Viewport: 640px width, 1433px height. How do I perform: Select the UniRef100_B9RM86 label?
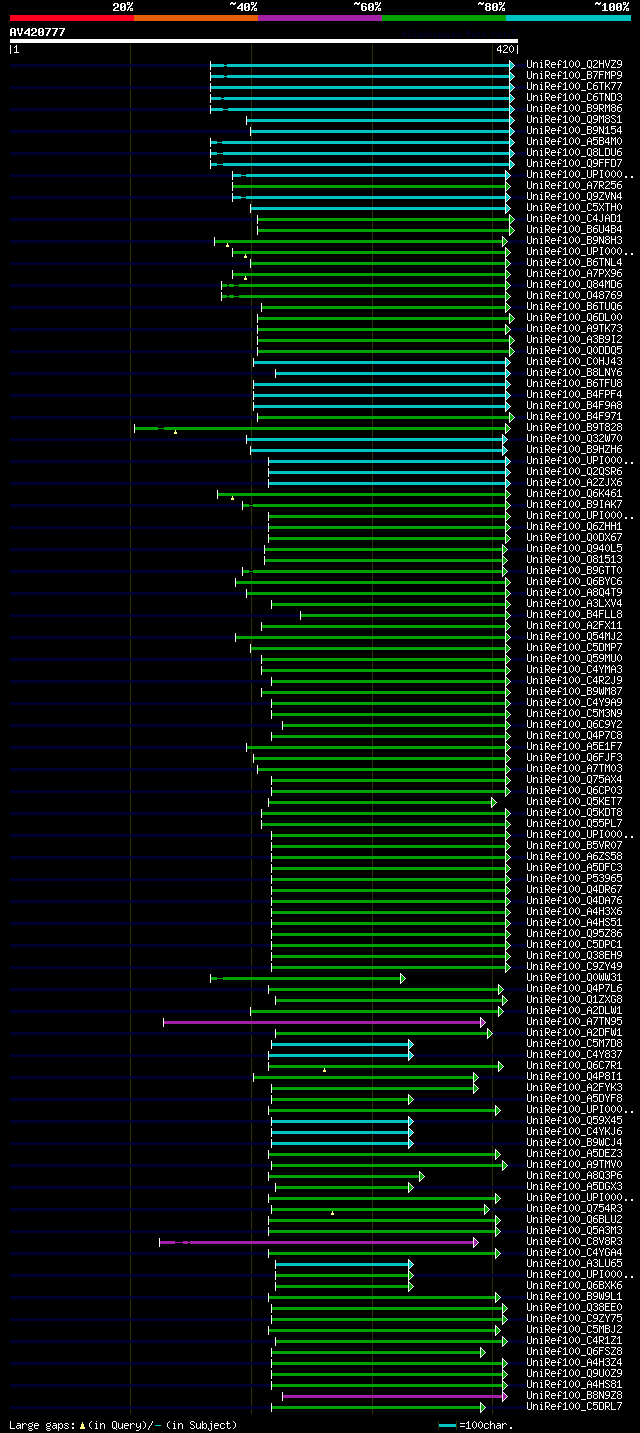(574, 109)
